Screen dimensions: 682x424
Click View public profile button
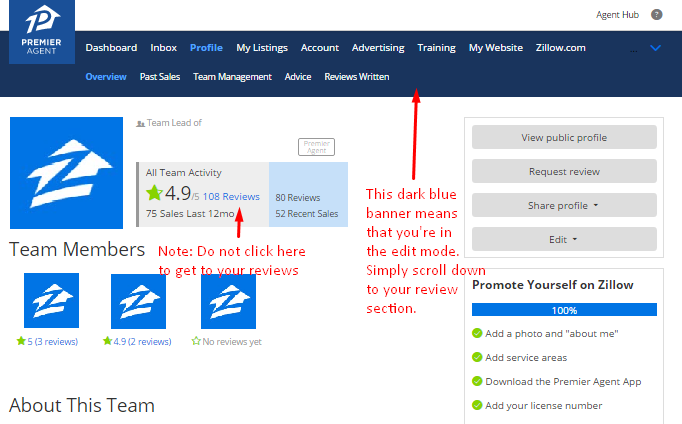pos(564,137)
